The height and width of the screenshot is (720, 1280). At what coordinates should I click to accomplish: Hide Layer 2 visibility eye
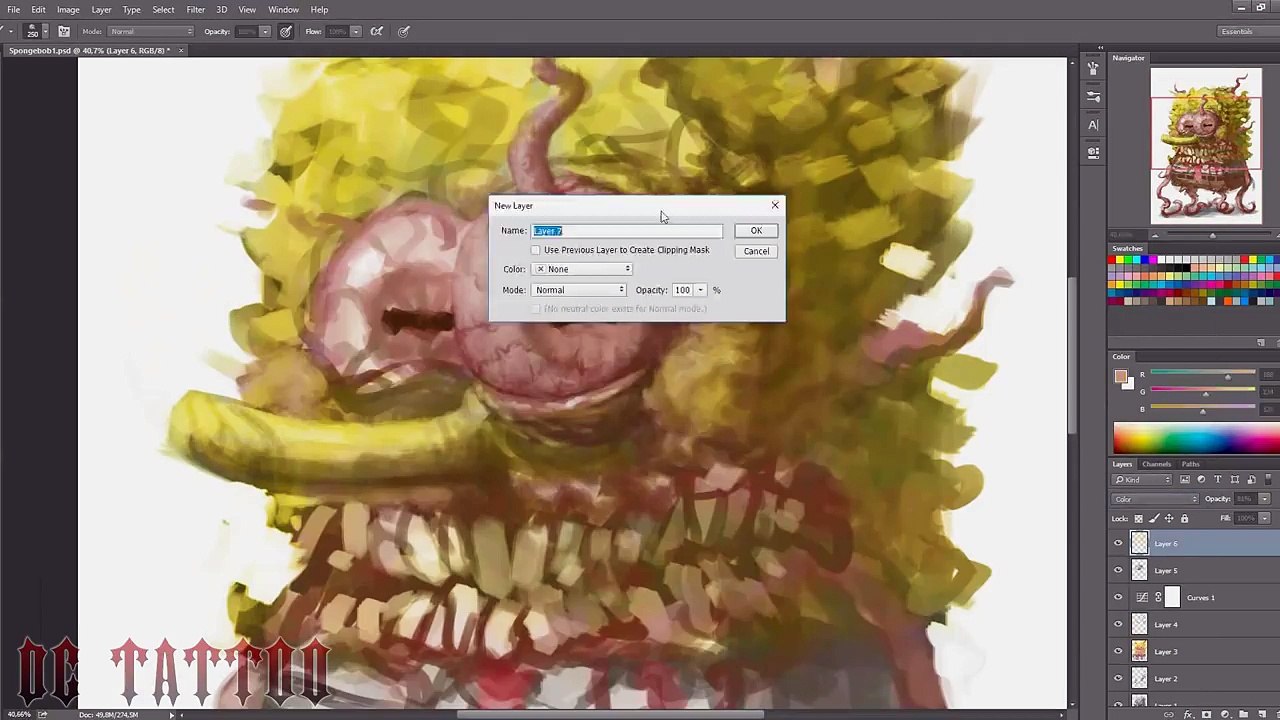point(1118,678)
